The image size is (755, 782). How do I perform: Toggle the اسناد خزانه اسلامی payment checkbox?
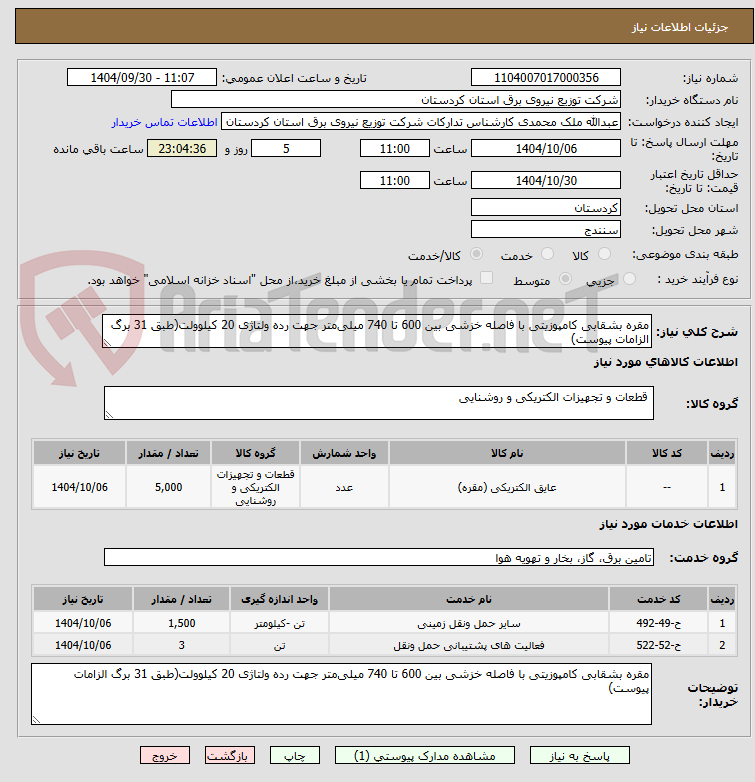[486, 278]
